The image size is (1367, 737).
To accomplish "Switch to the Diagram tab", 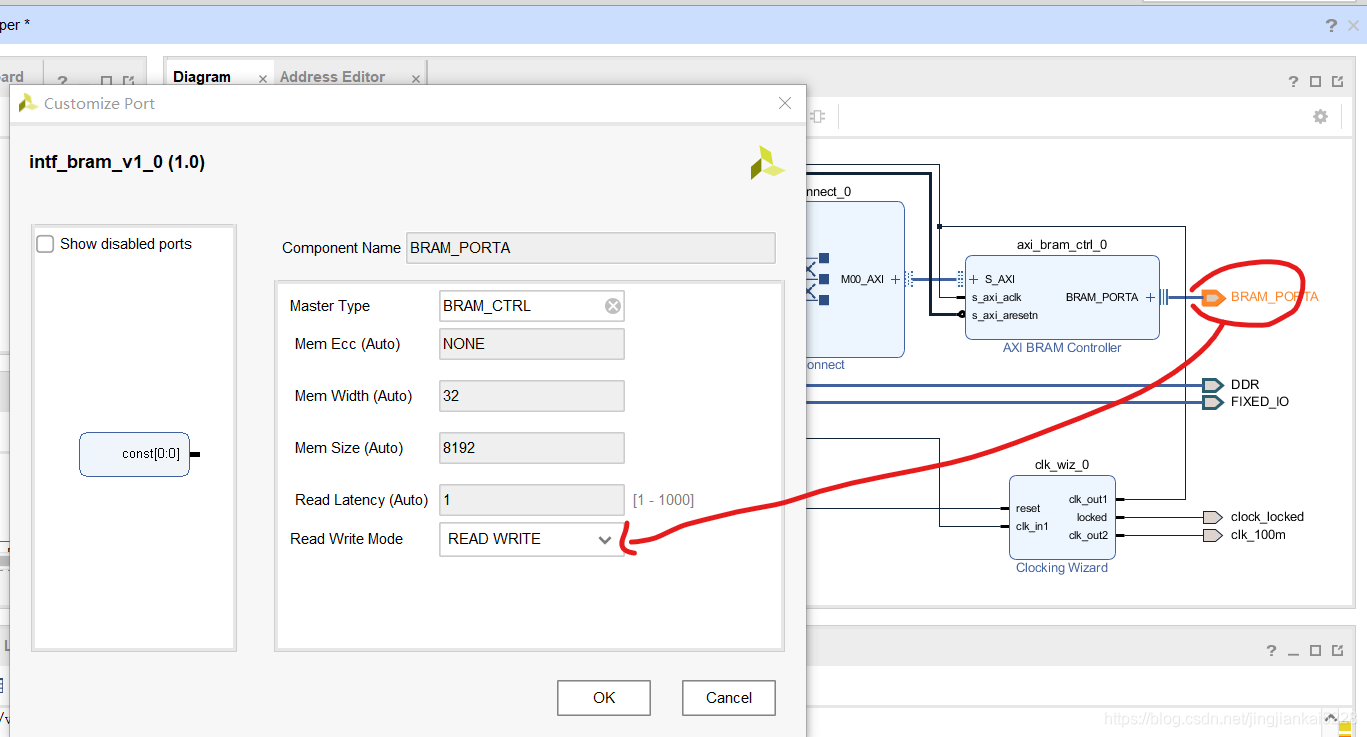I will tap(202, 77).
